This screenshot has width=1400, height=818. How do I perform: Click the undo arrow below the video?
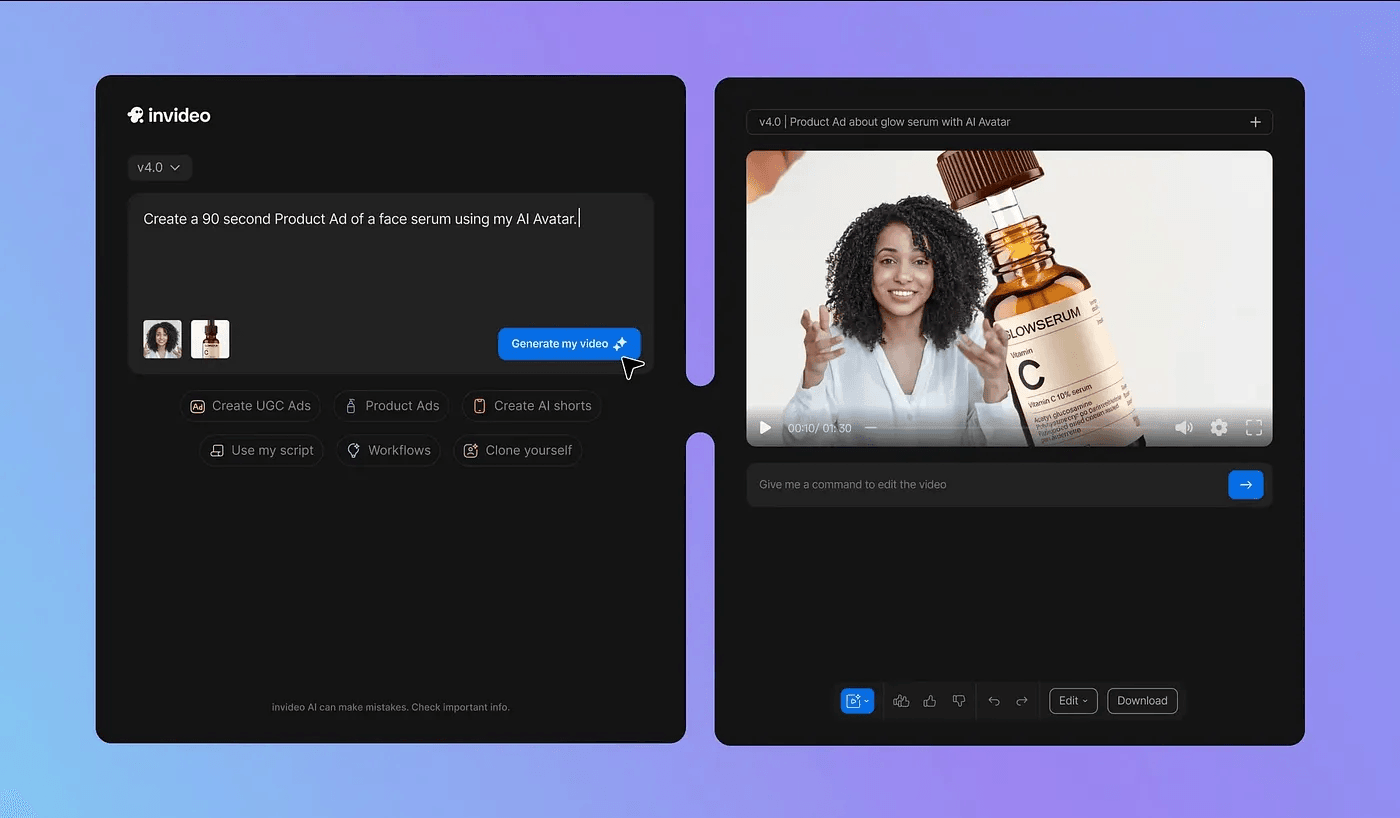[x=993, y=700]
